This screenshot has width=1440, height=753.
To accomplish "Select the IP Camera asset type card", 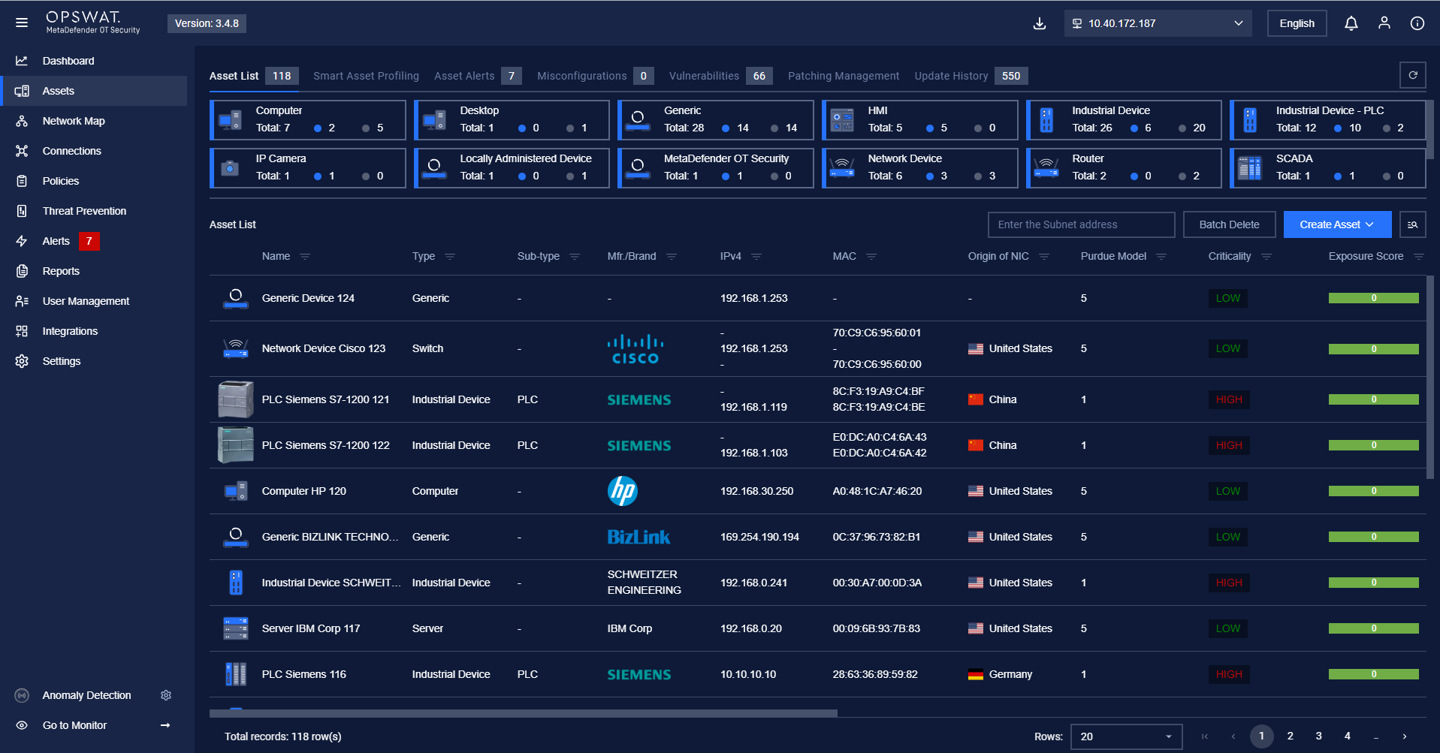I will pyautogui.click(x=309, y=167).
